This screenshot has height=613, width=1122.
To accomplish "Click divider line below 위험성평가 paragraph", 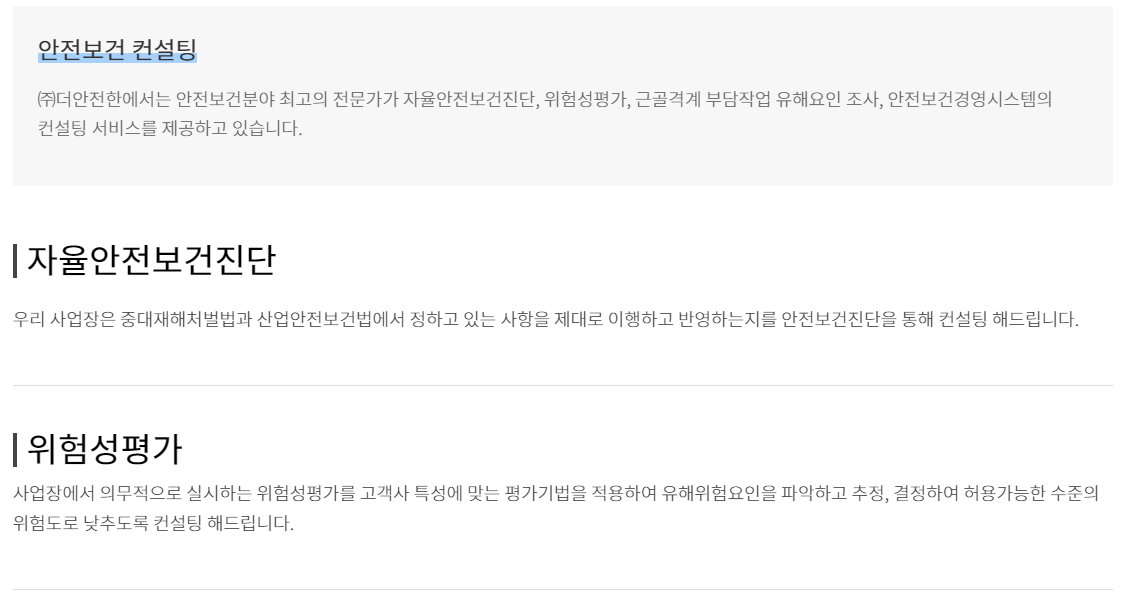I will 562,589.
